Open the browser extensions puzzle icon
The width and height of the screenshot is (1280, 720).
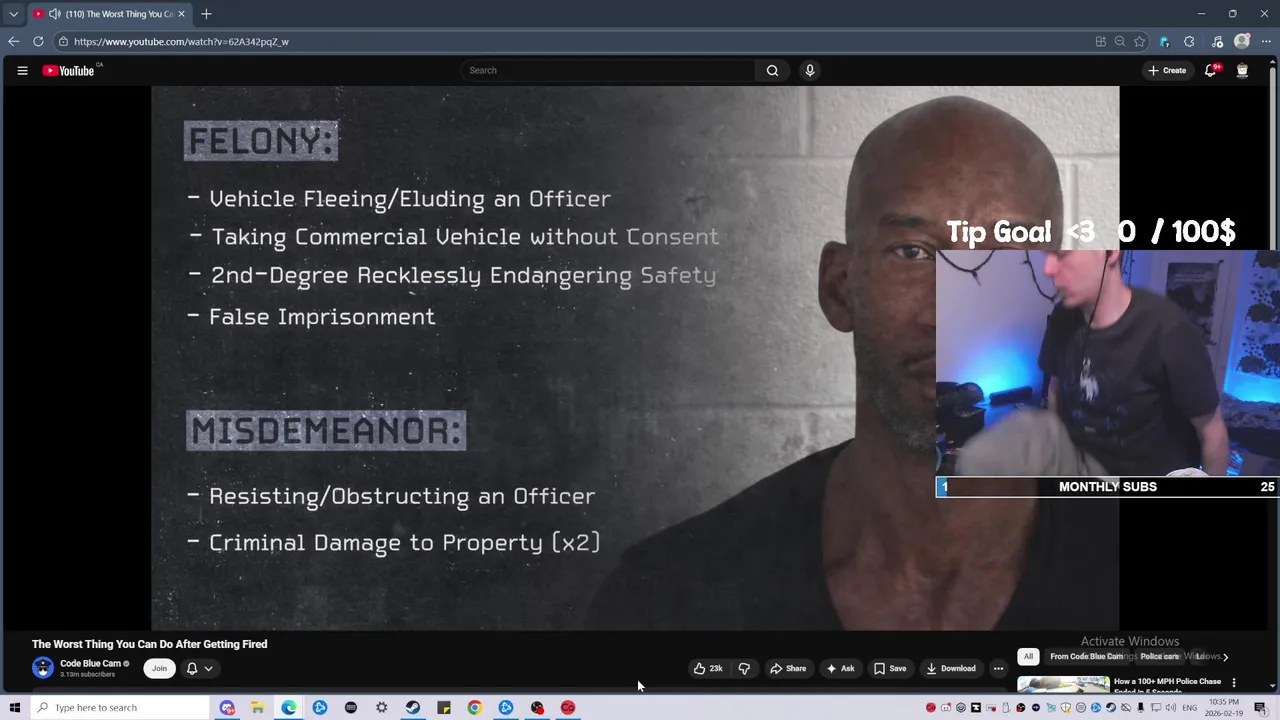[x=1189, y=41]
